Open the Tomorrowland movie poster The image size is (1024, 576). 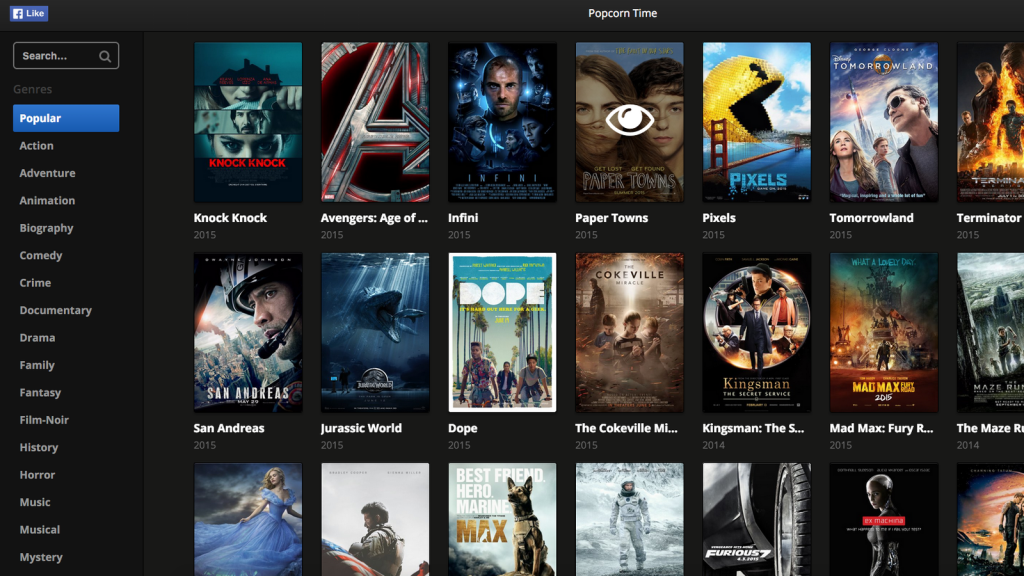(x=883, y=122)
